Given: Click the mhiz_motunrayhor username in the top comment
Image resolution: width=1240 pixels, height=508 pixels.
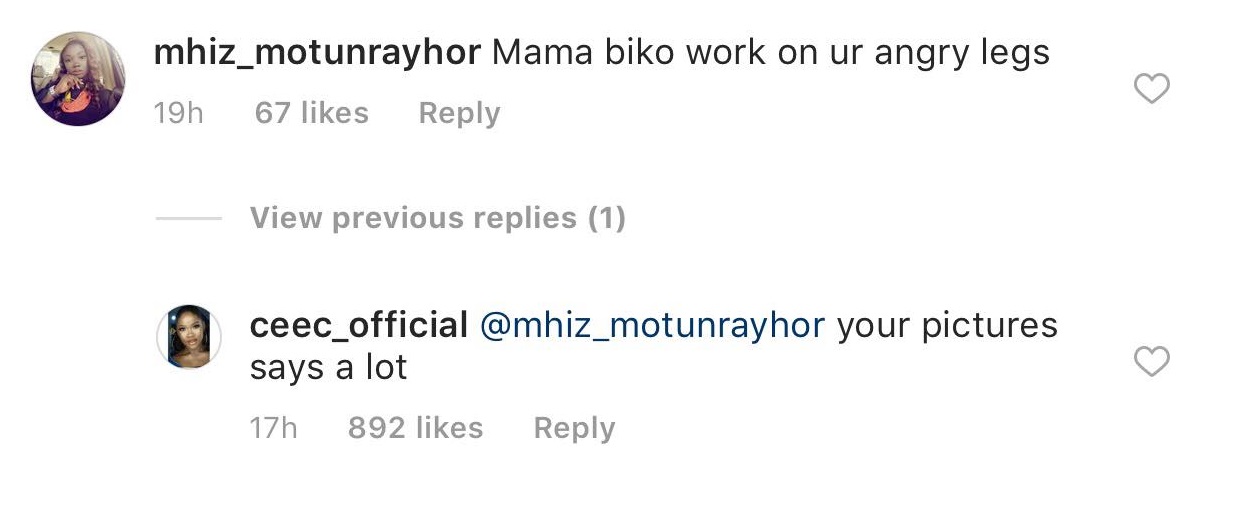Looking at the screenshot, I should click(x=317, y=53).
